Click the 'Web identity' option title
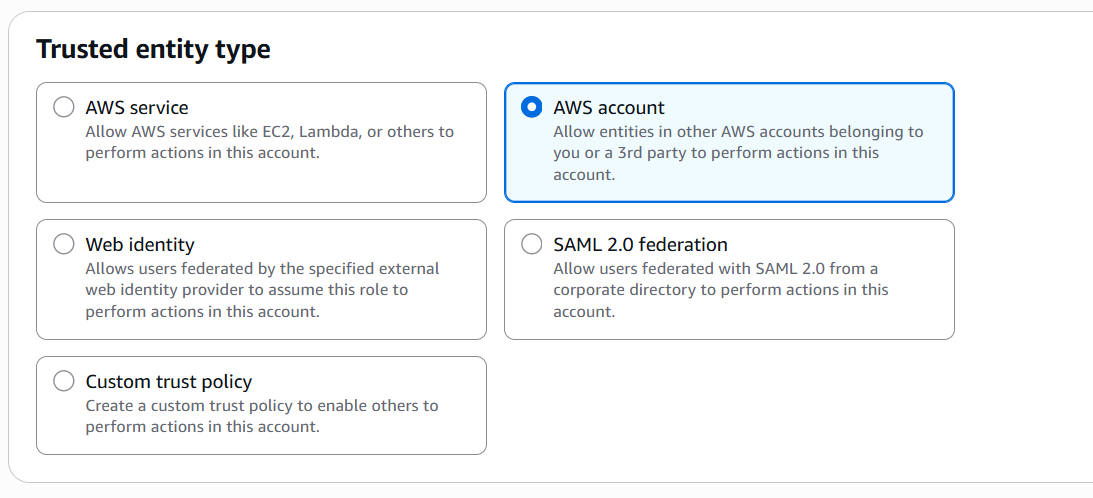The image size is (1093, 498). (140, 245)
